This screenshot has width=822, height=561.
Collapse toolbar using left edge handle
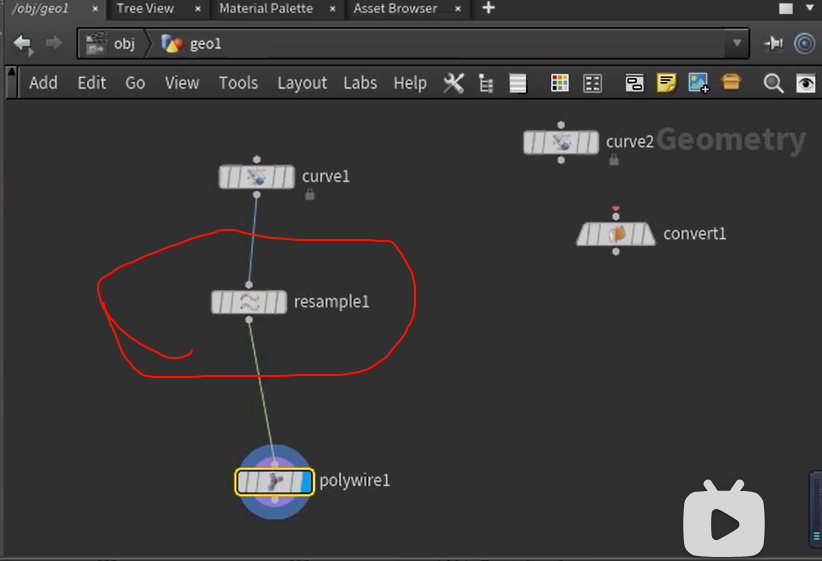[x=11, y=83]
